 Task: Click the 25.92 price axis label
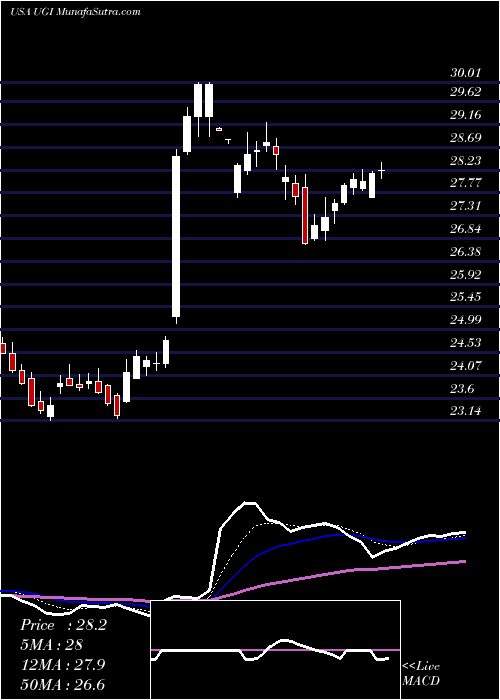click(x=466, y=275)
